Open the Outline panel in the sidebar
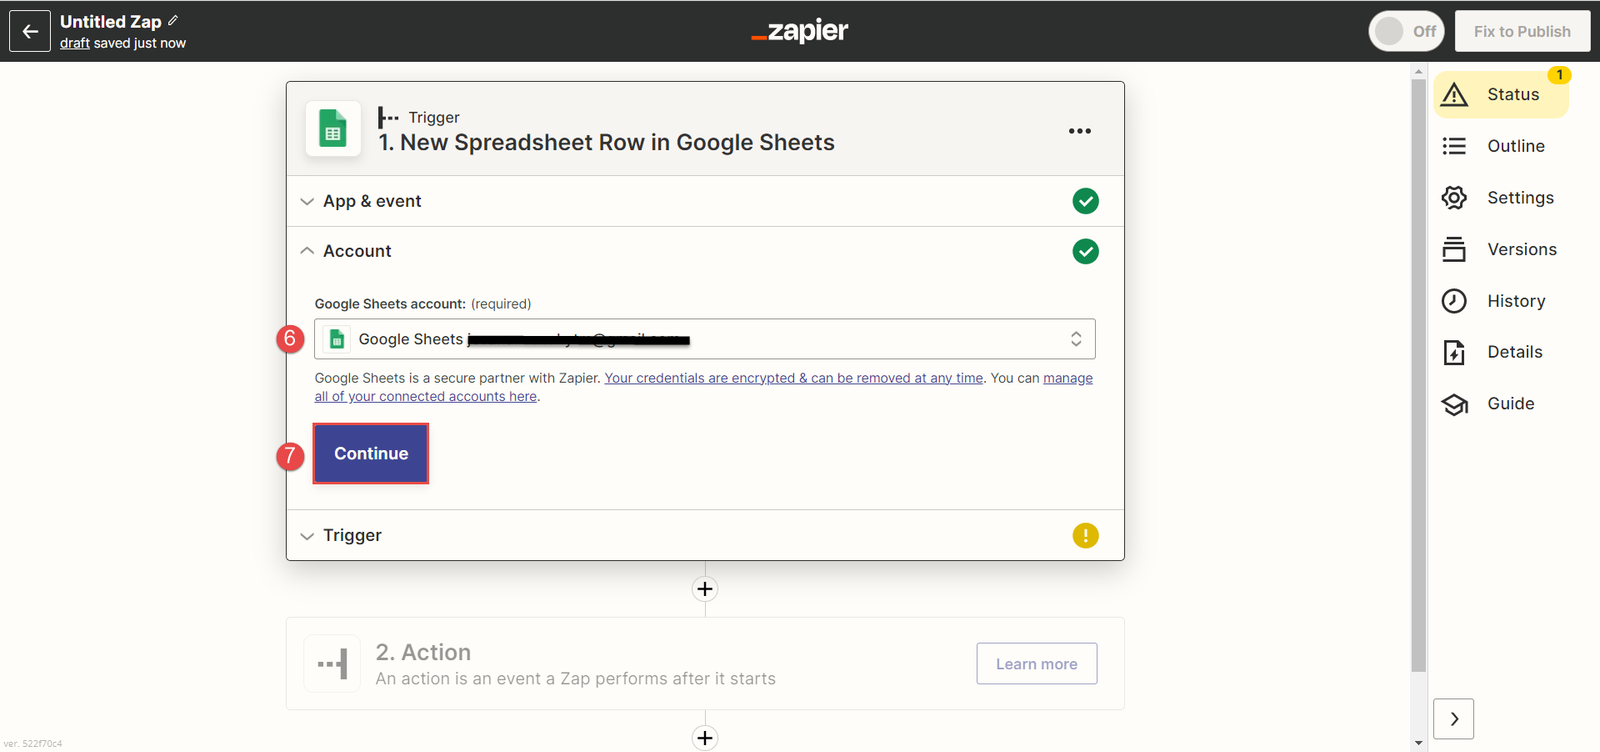Screen dimensions: 1600x752 1515,146
